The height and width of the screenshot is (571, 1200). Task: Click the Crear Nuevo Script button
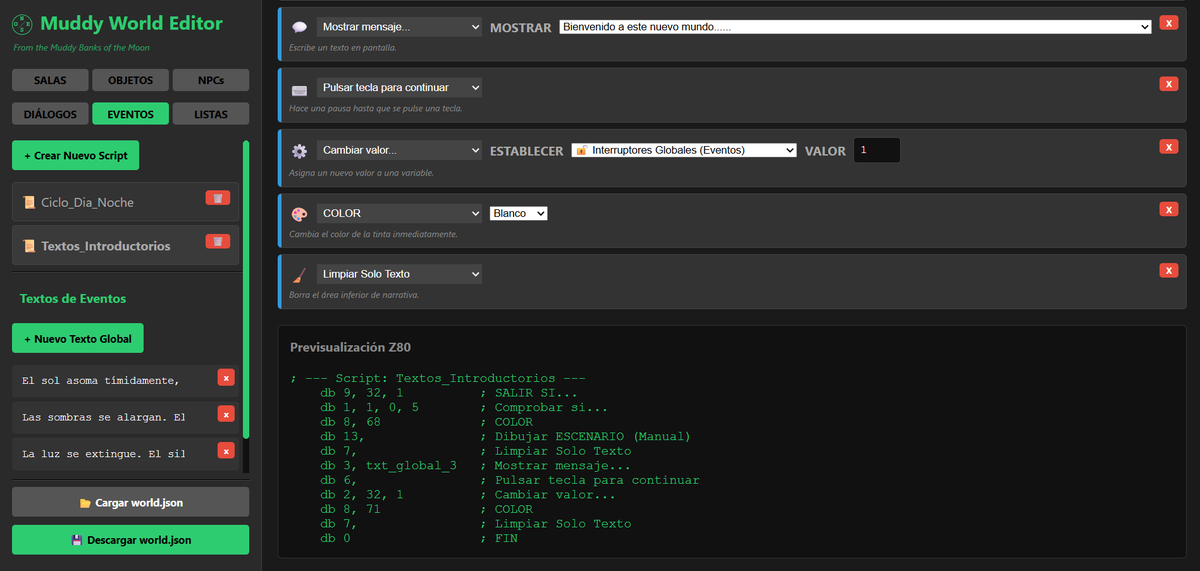[76, 156]
